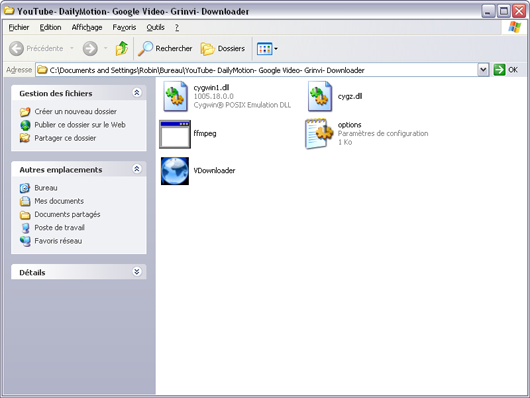
Task: Click the Gestion des fichiers header text
Action: [x=56, y=94]
